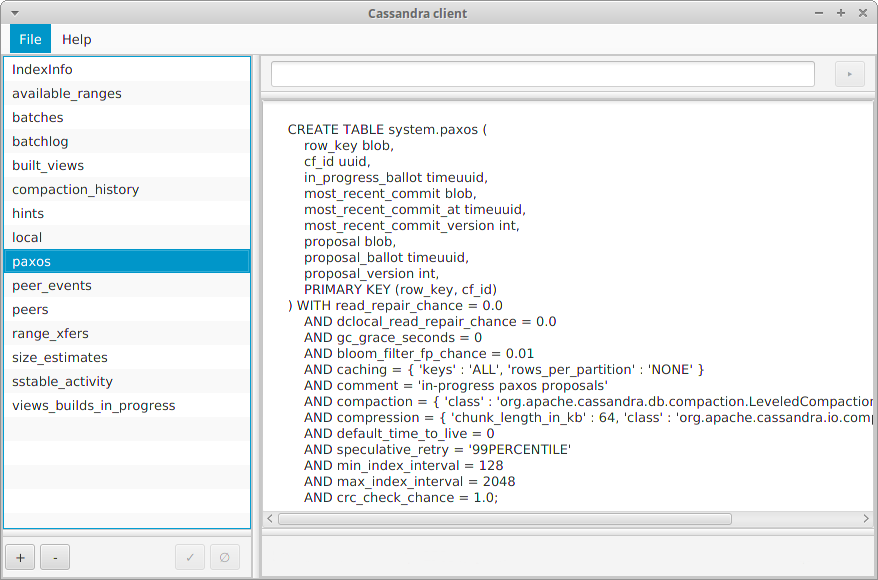Select the built_views table
Image resolution: width=878 pixels, height=580 pixels.
[127, 166]
